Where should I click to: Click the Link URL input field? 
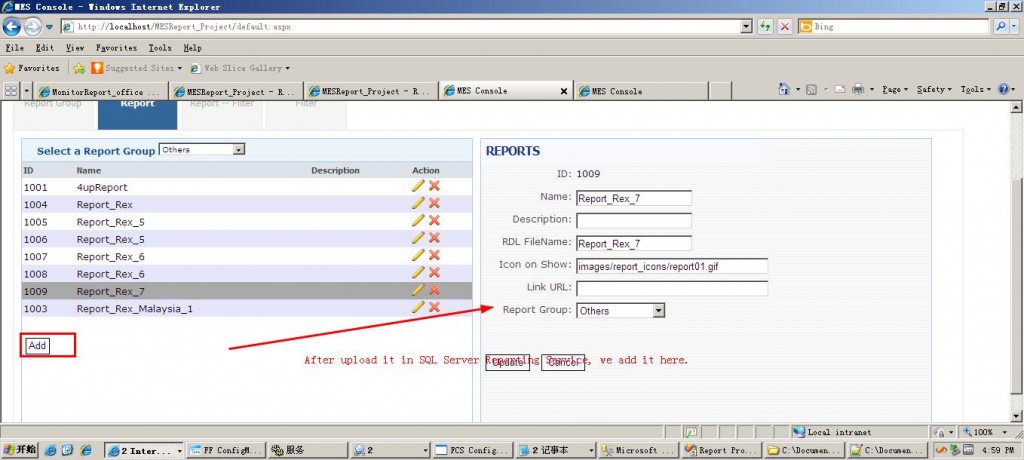[672, 288]
